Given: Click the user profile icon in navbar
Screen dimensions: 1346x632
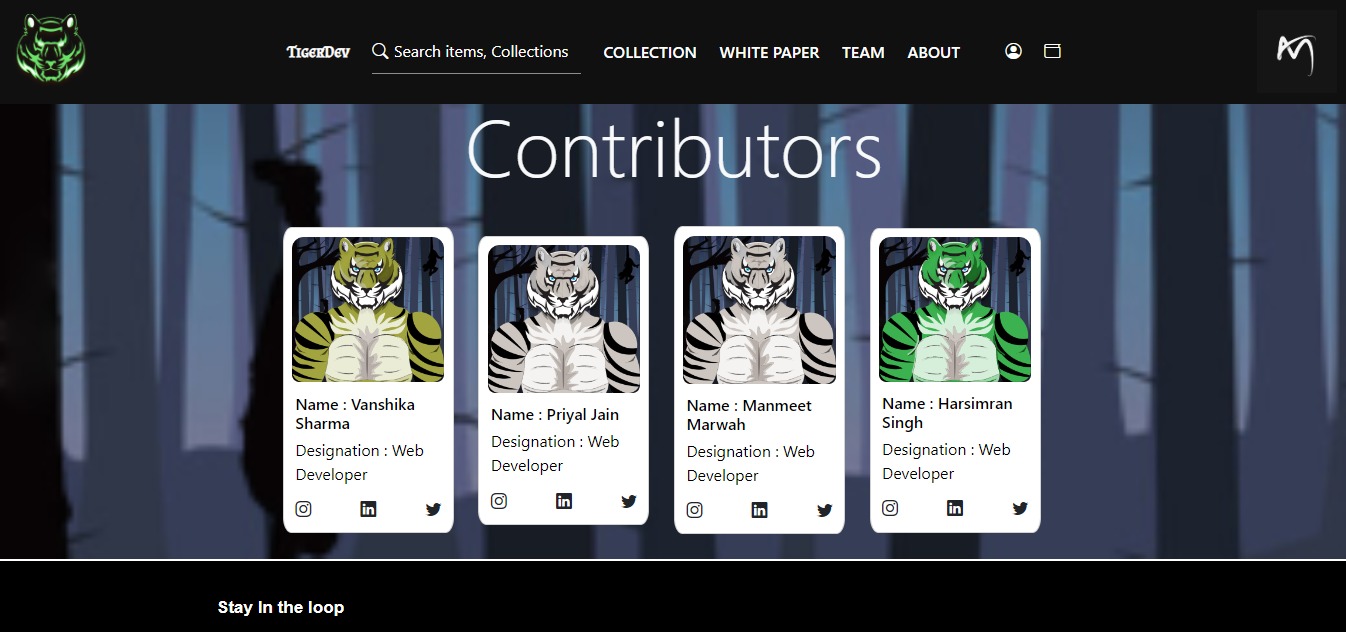Looking at the screenshot, I should 1013,51.
